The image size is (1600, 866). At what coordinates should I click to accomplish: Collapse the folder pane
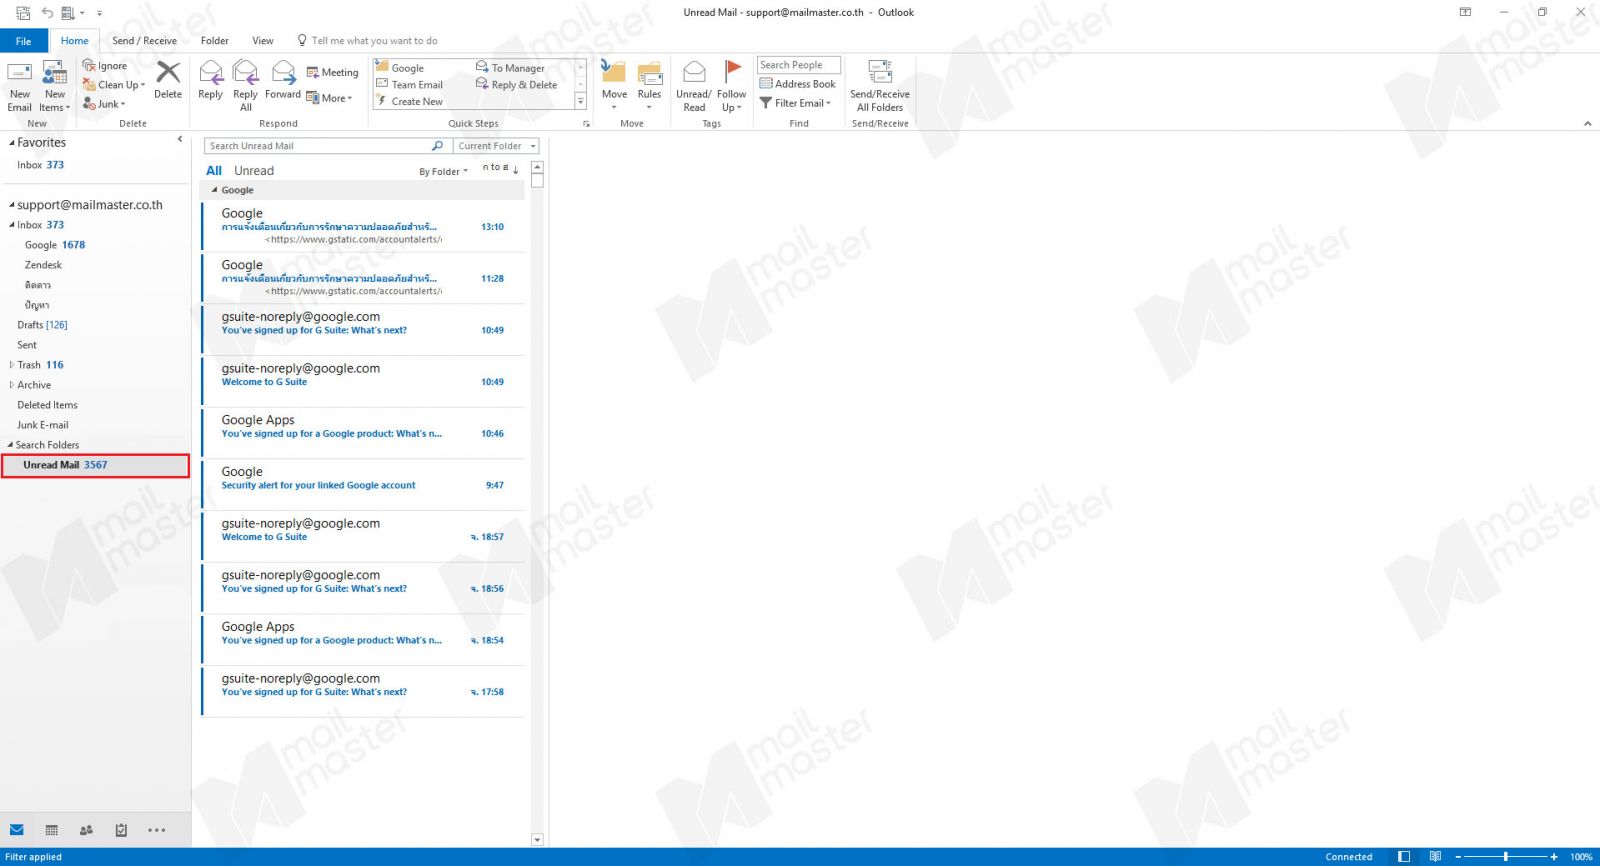coord(180,139)
